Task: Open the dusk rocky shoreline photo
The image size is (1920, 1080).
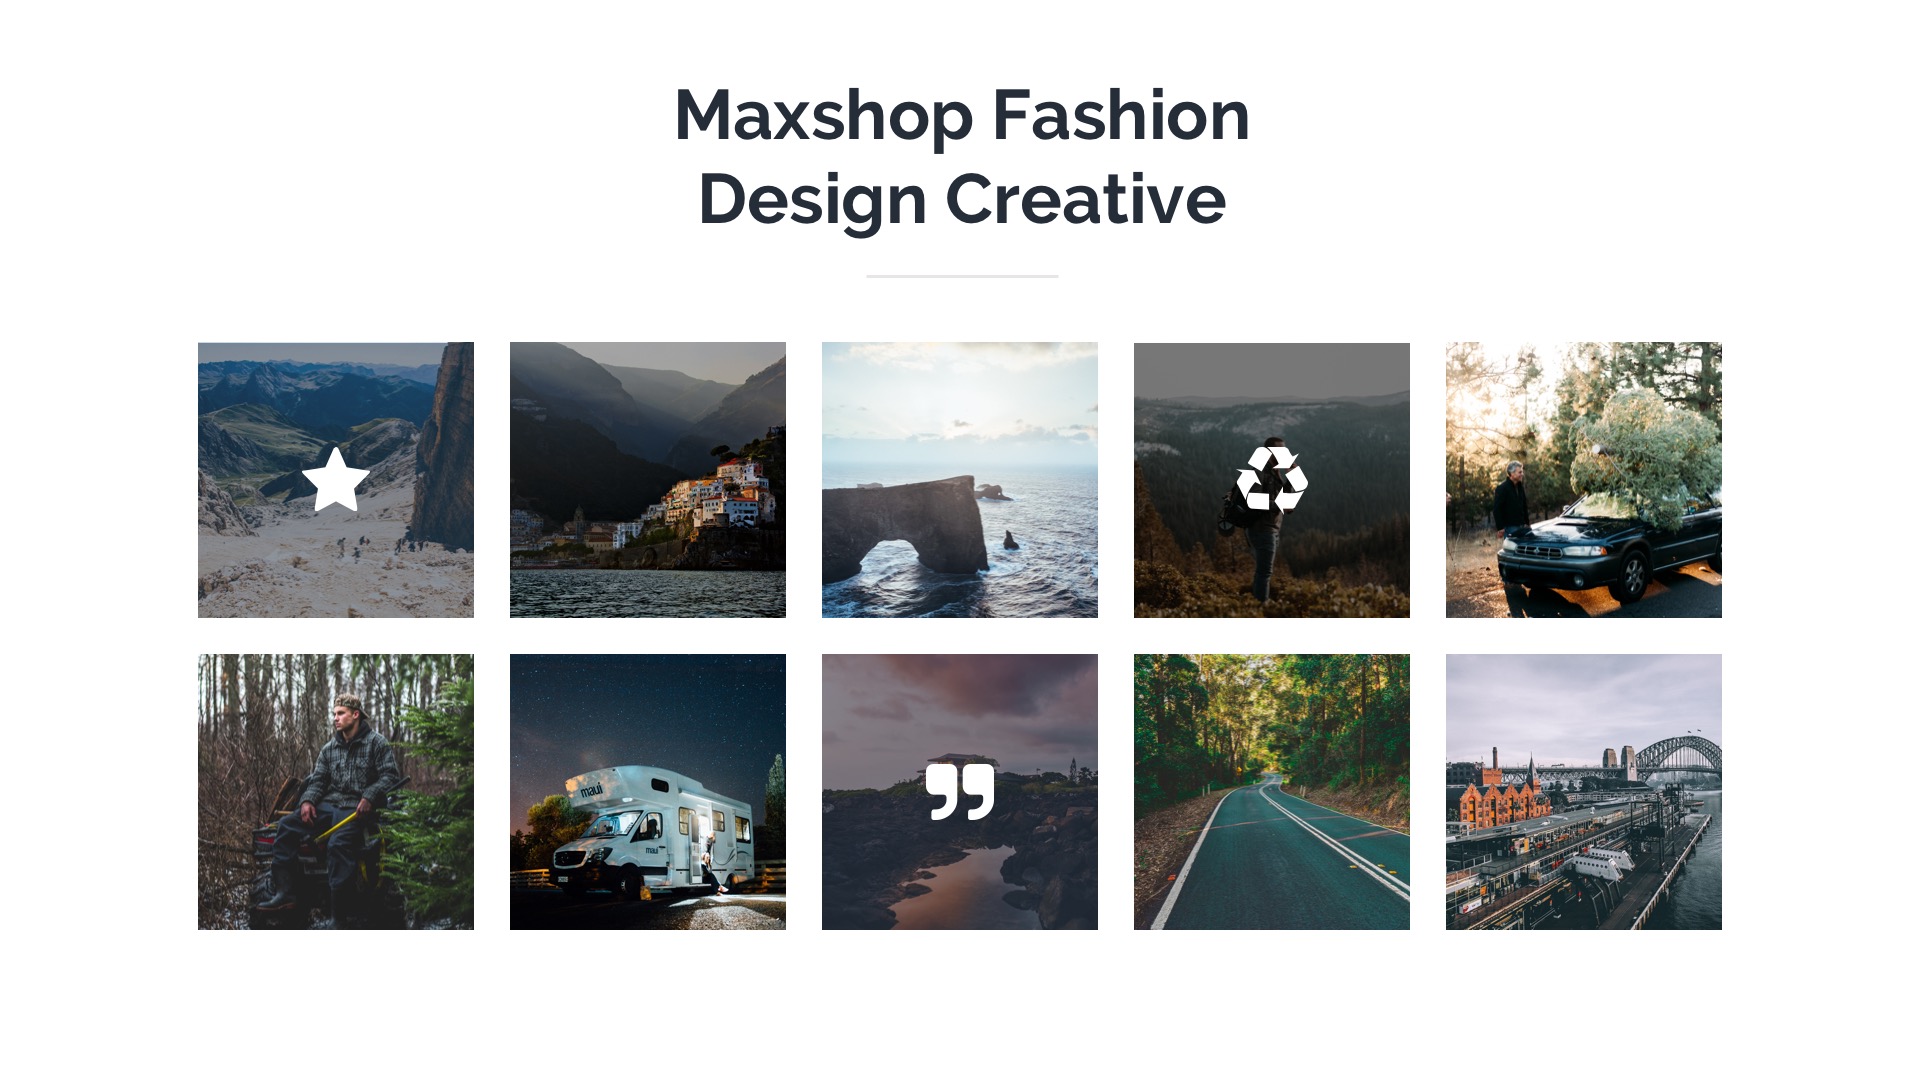Action: pos(960,792)
